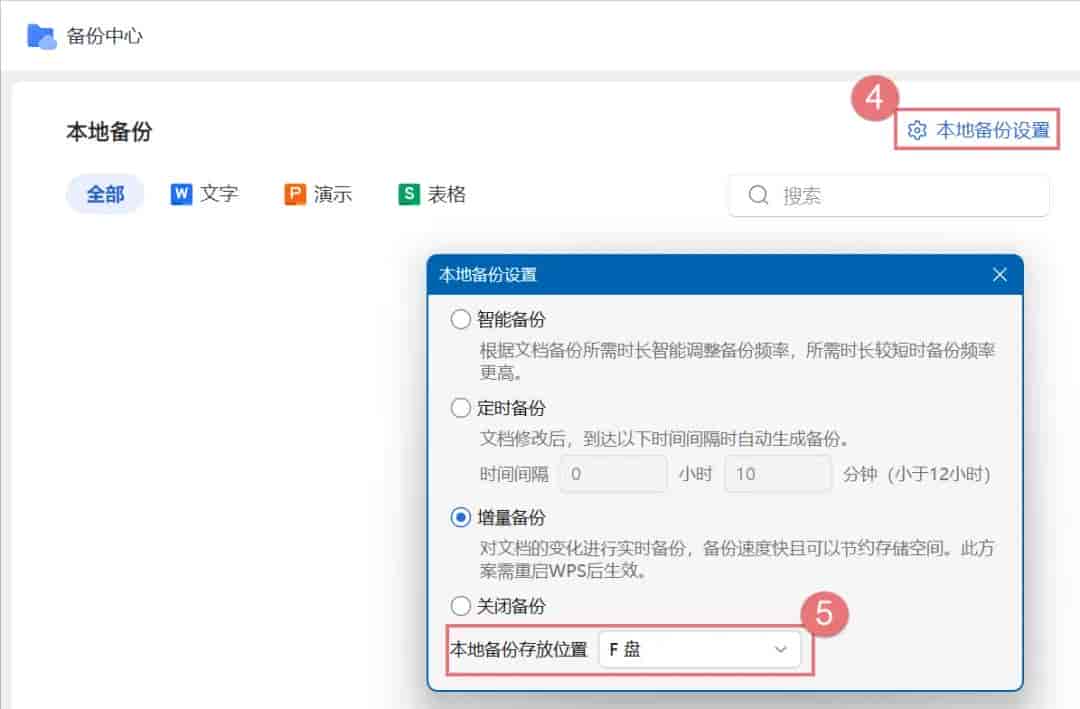Select the 定时备份 radio option
This screenshot has height=709, width=1080.
[x=460, y=407]
